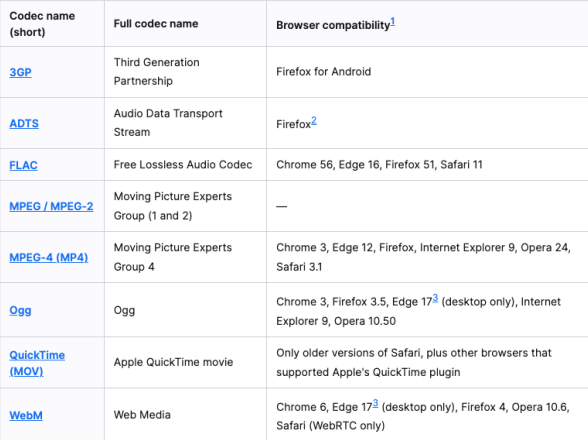Follow the FLAC link
The width and height of the screenshot is (588, 440).
[23, 165]
